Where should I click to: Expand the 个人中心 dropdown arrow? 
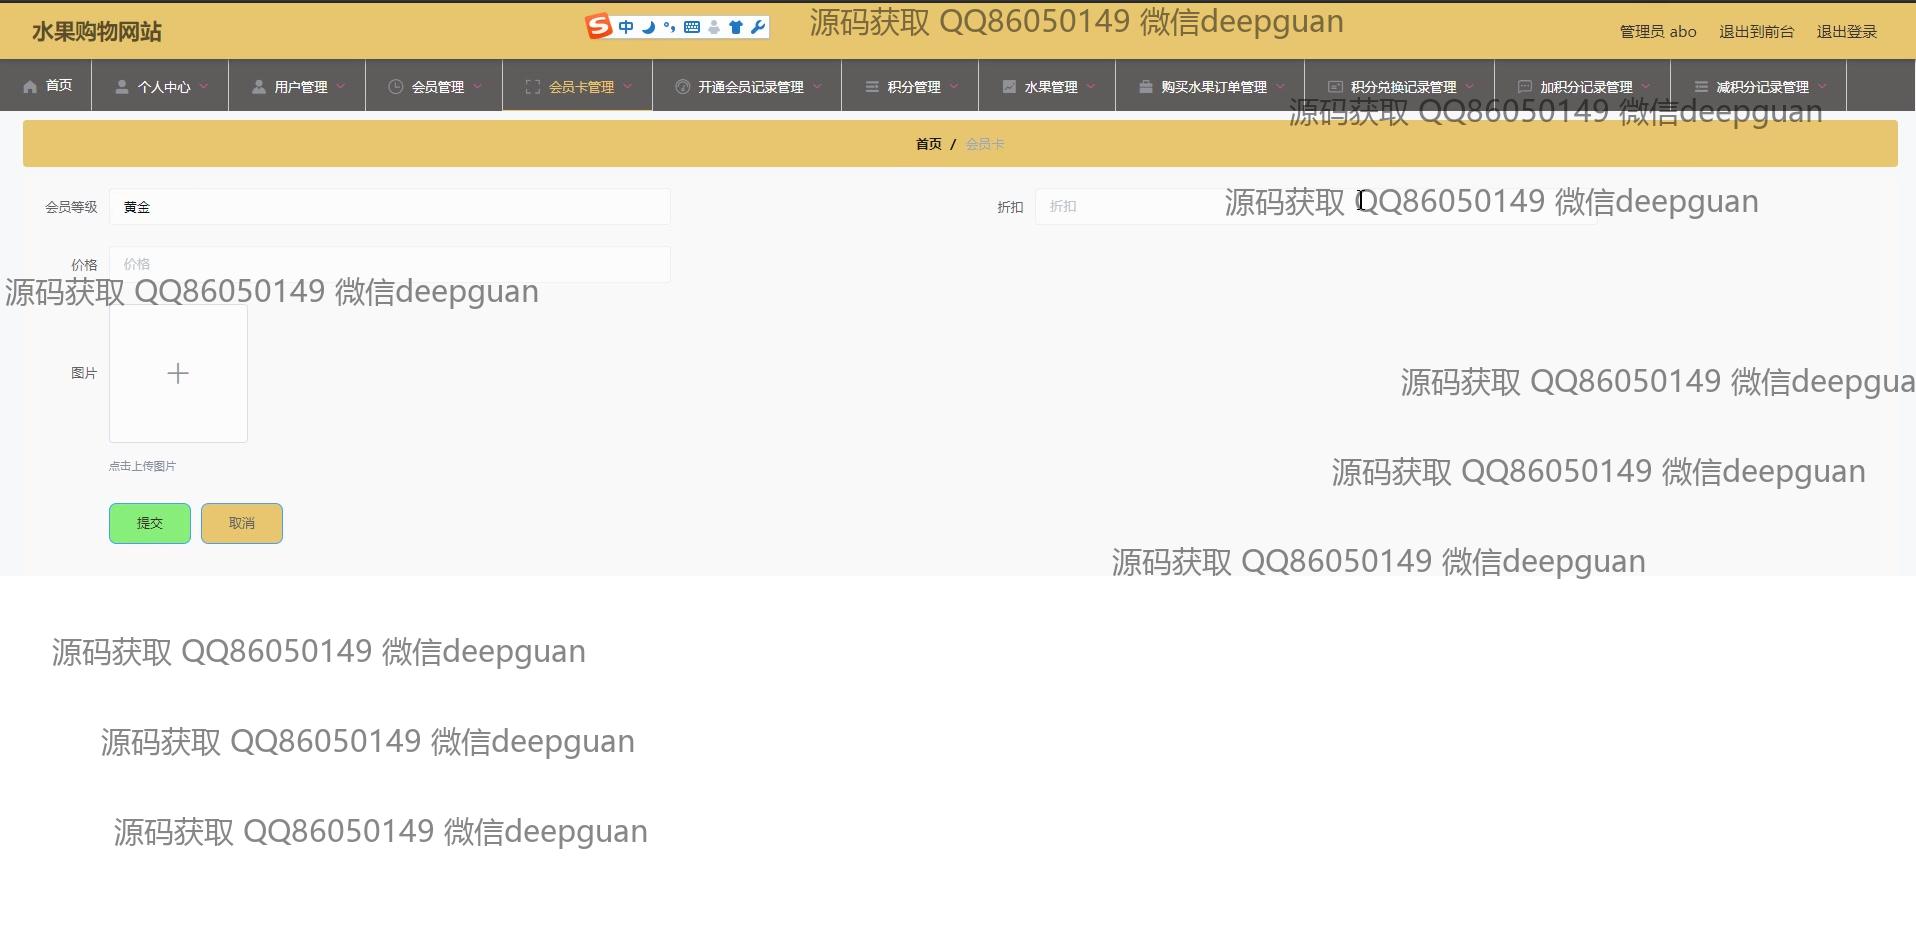click(204, 87)
